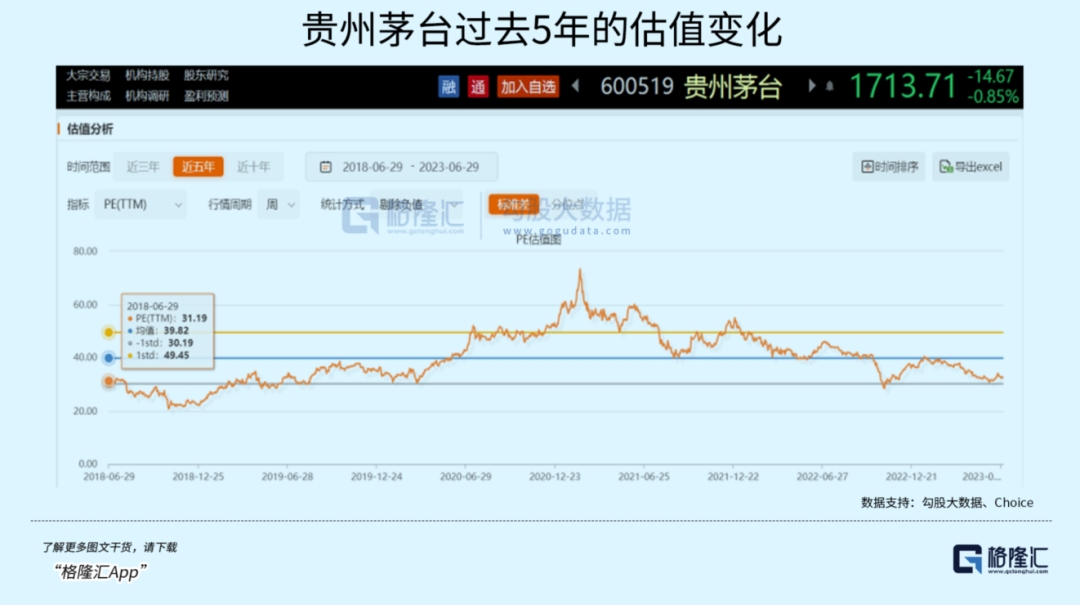The image size is (1080, 605).
Task: Open PE(TTM) indicator dropdown
Action: 141,205
